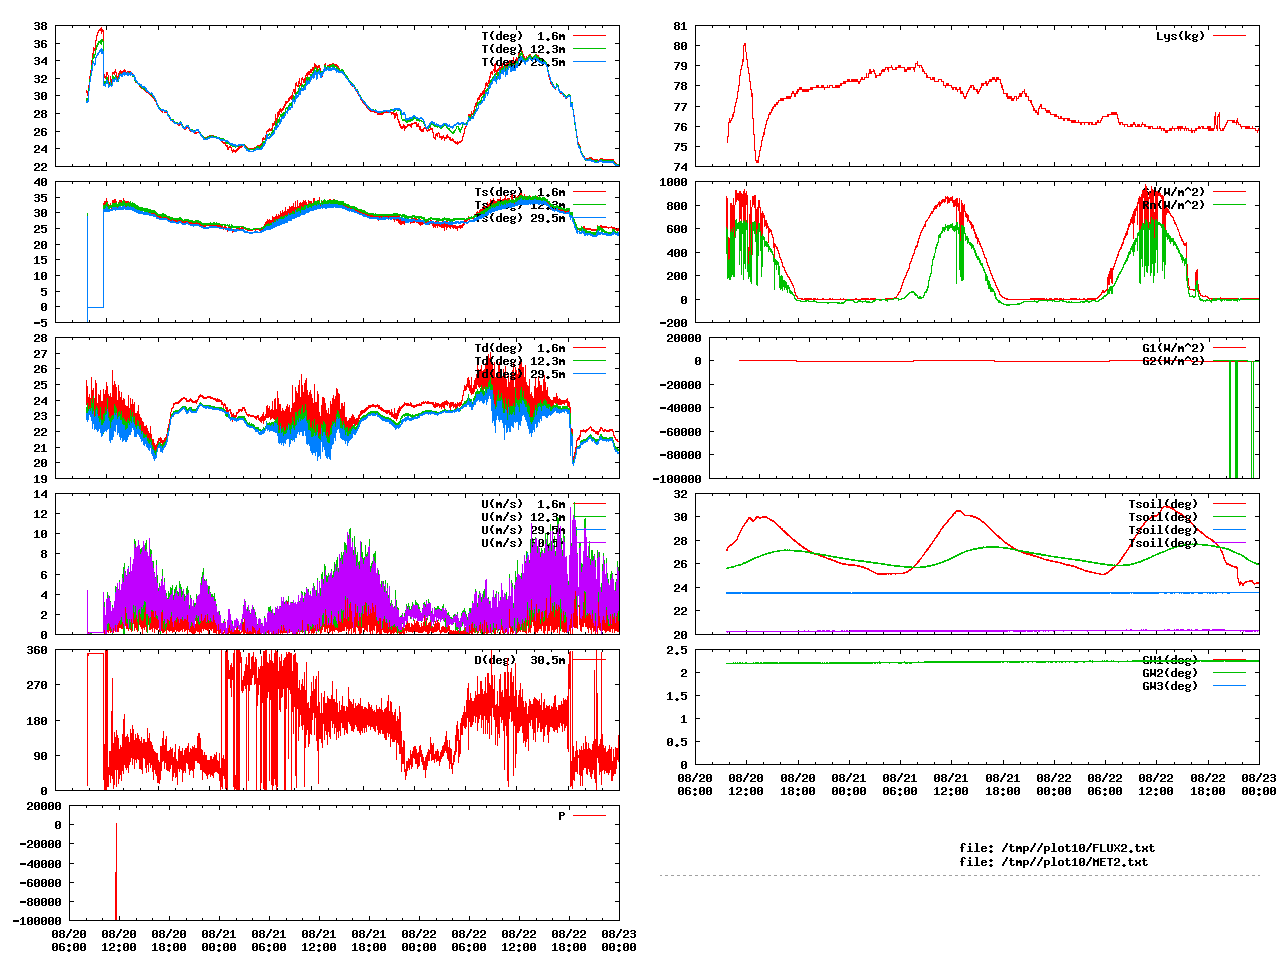Click the 'file: /tmp//plot10/FLUX2.txt' text

pyautogui.click(x=1057, y=848)
